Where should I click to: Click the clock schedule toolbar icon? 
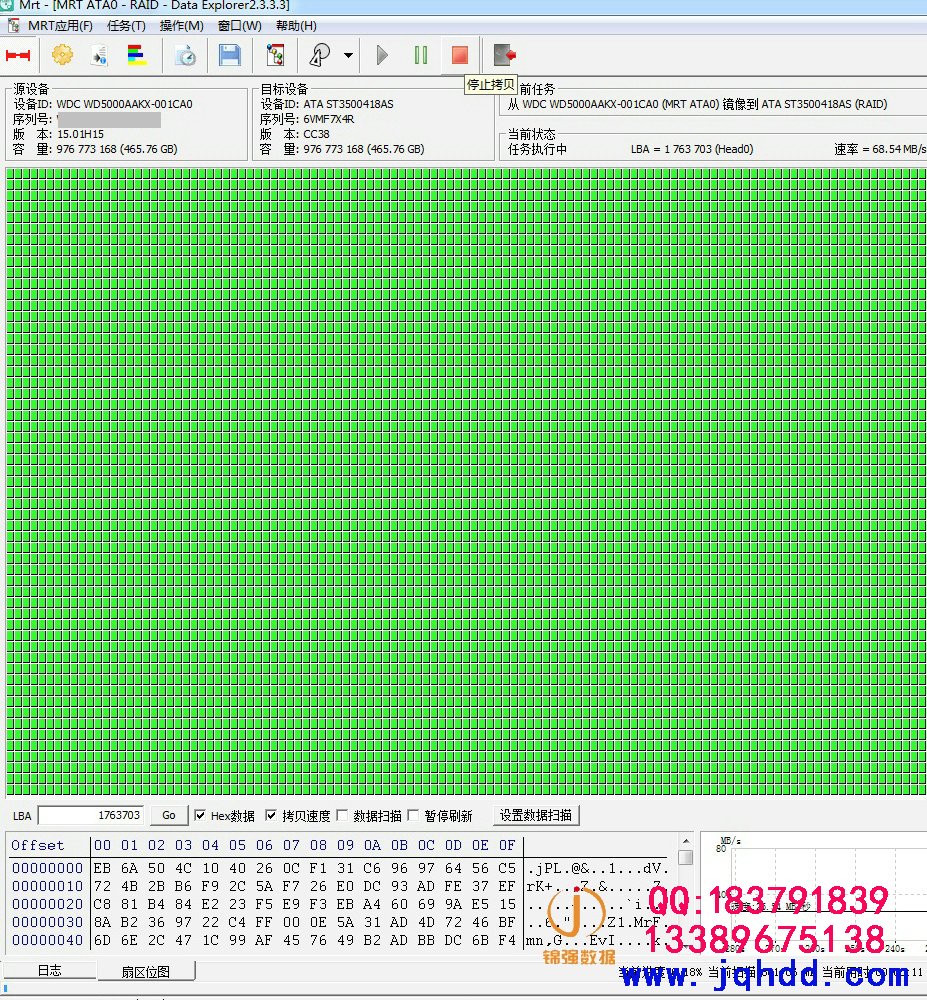(x=185, y=55)
